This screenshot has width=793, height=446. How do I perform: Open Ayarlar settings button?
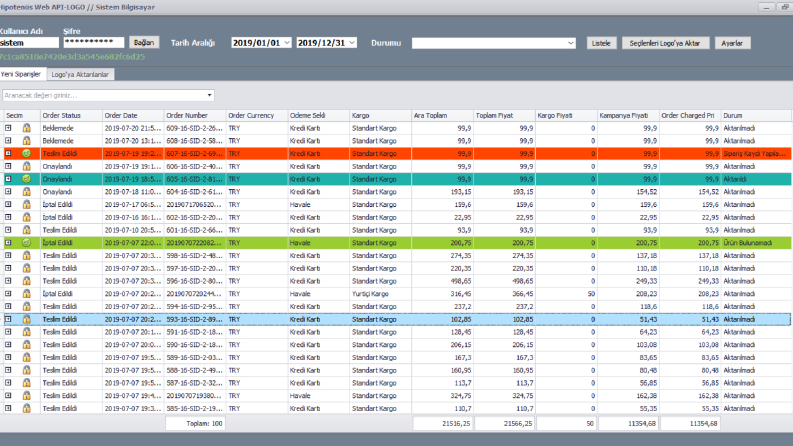pos(732,43)
